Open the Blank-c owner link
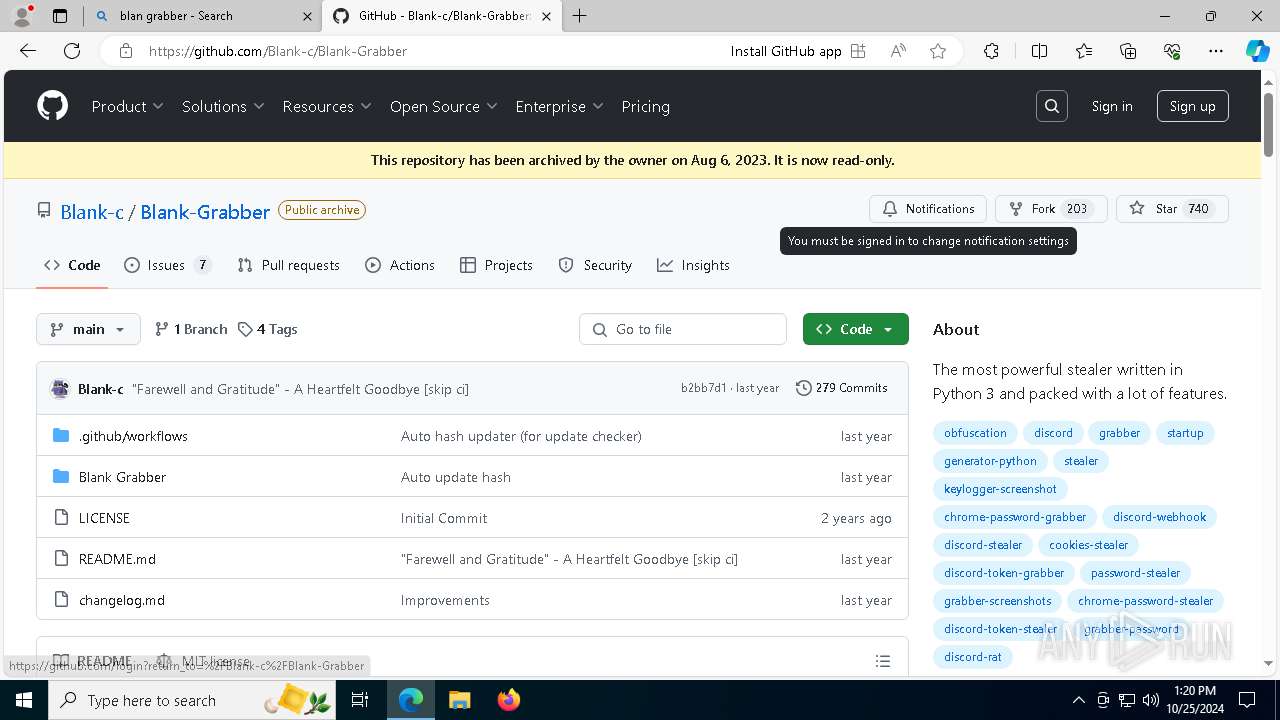 (x=92, y=211)
